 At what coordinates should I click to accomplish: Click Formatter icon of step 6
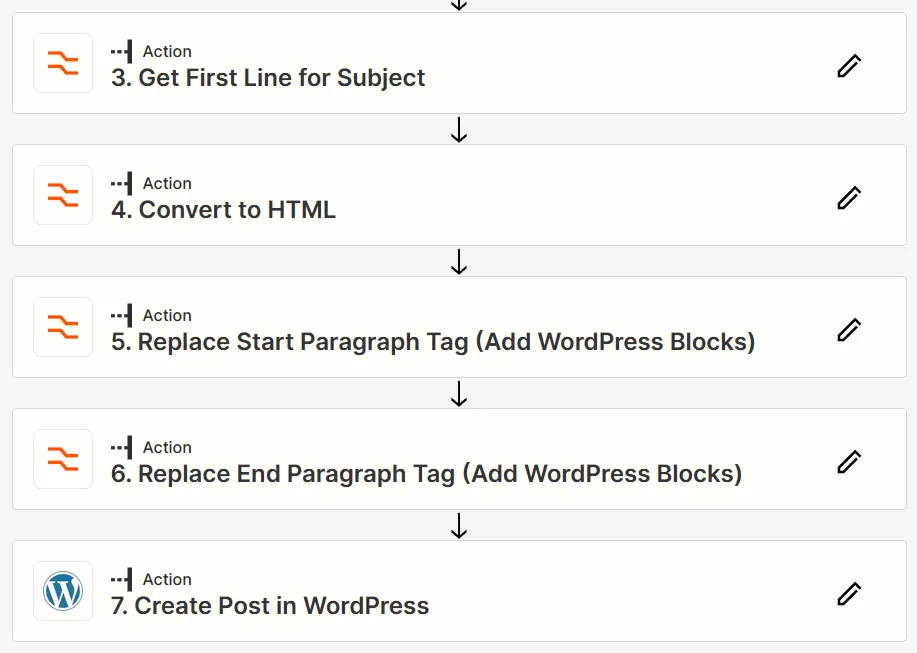[x=63, y=459]
